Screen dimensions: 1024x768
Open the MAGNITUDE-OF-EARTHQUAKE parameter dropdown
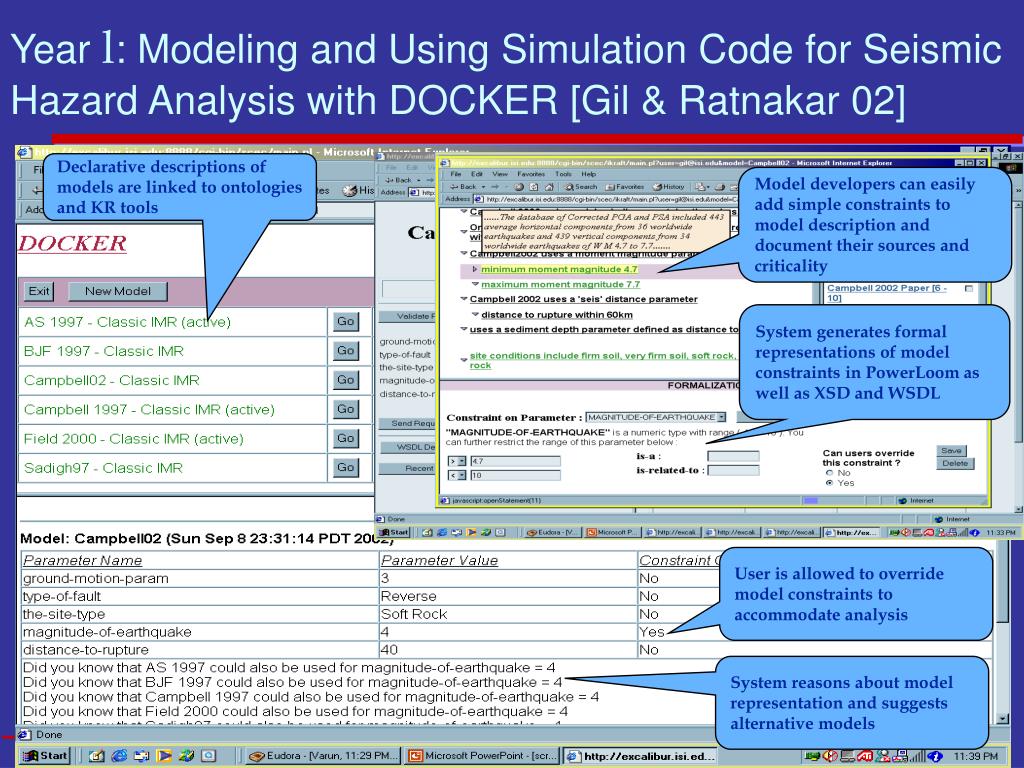tap(721, 417)
